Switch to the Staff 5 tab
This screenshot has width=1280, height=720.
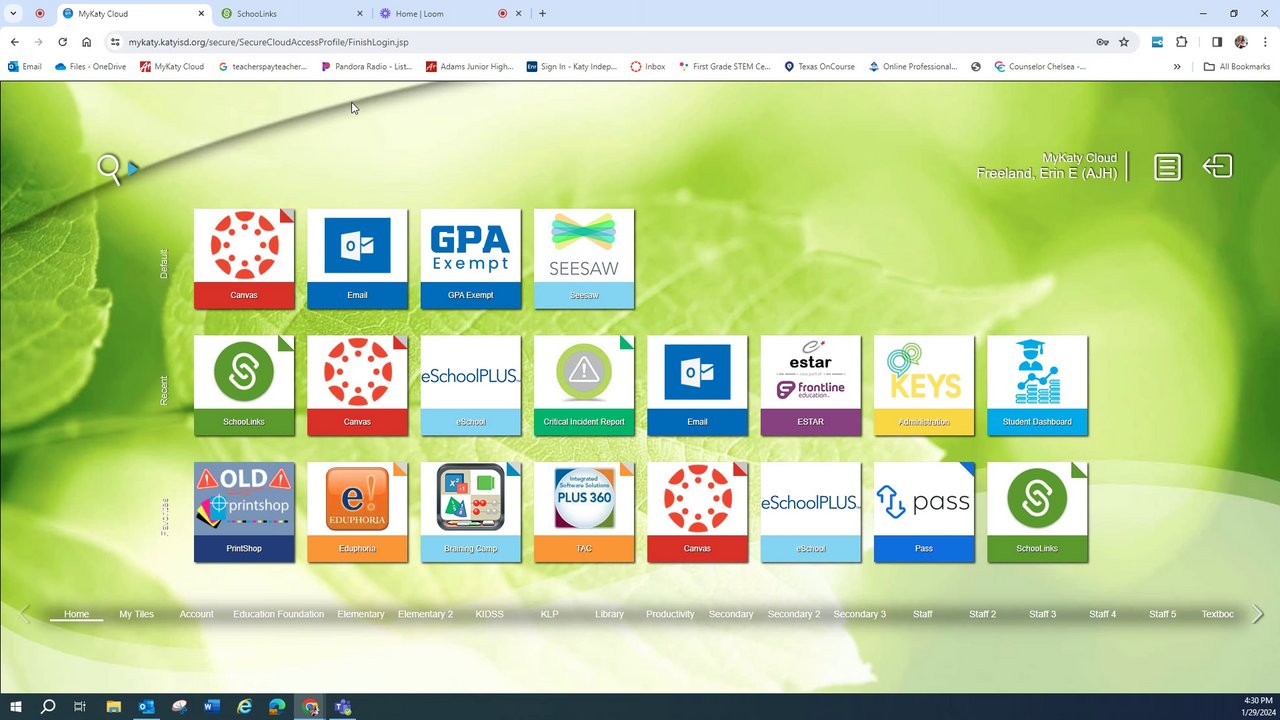coord(1163,614)
